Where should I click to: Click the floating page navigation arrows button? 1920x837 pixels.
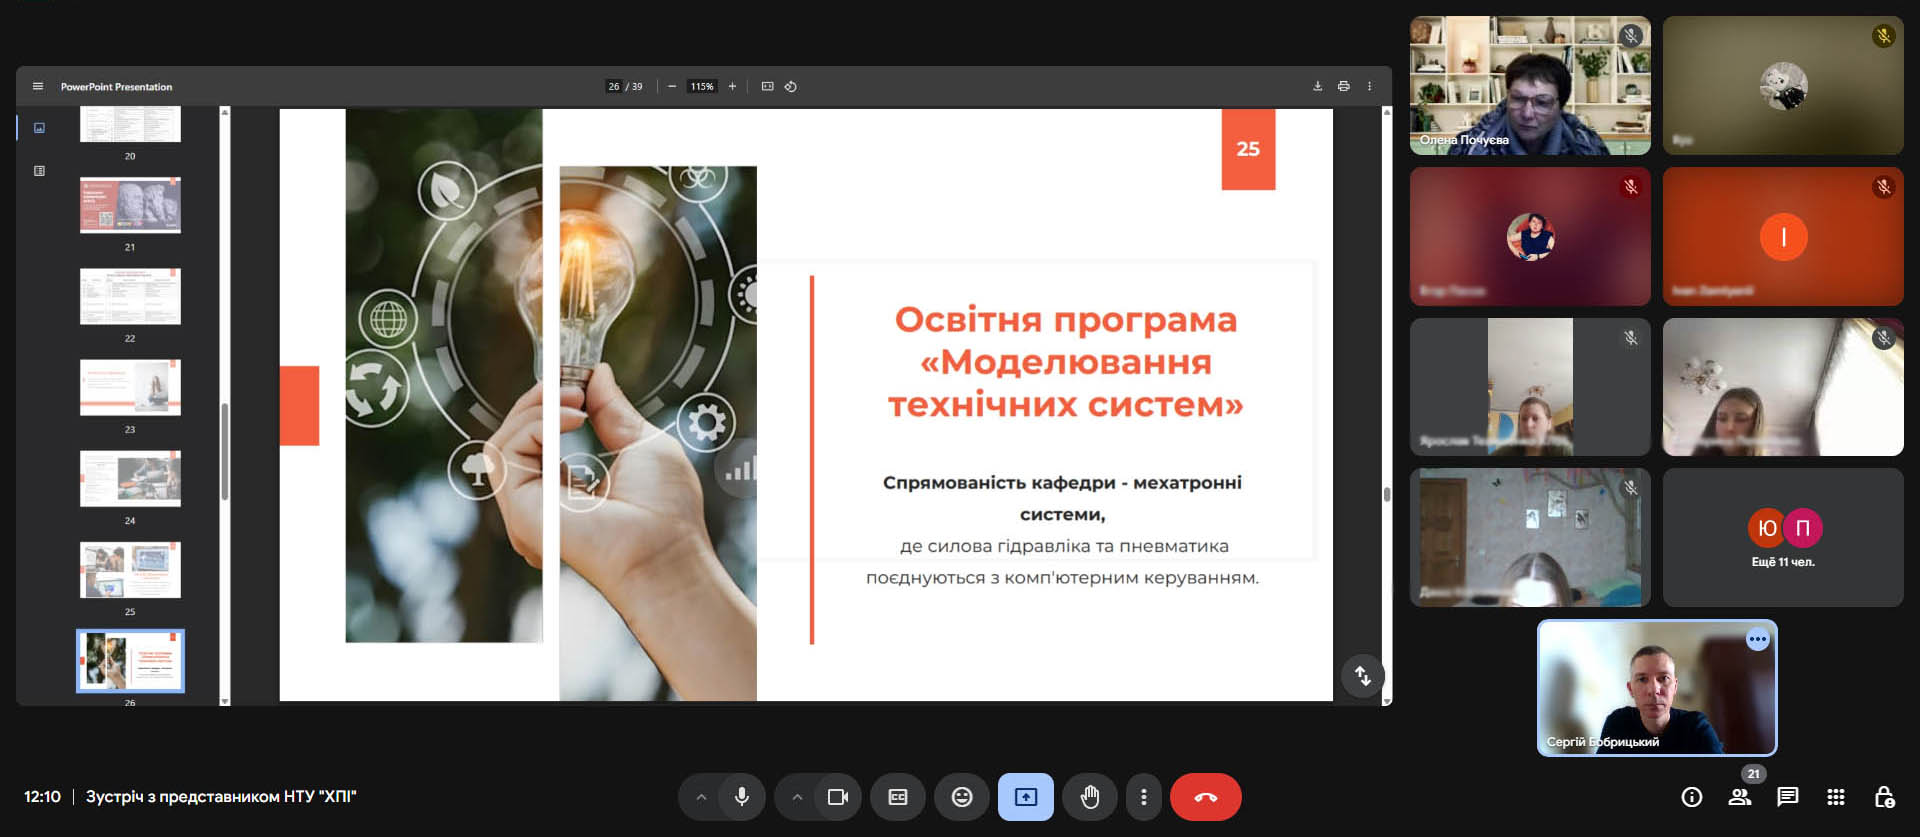pos(1362,676)
